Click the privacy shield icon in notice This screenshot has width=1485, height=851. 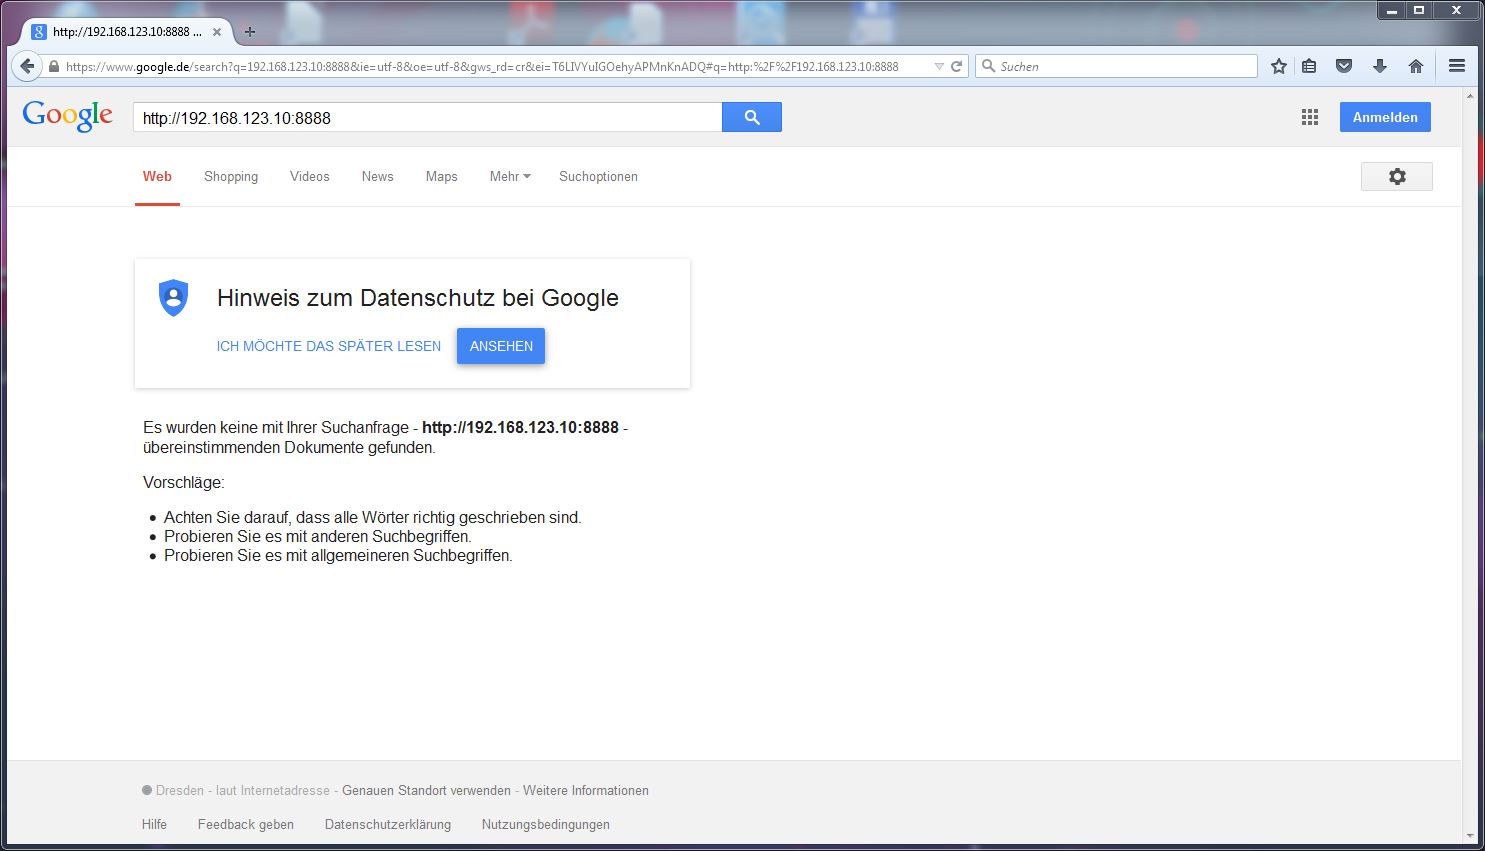tap(174, 298)
